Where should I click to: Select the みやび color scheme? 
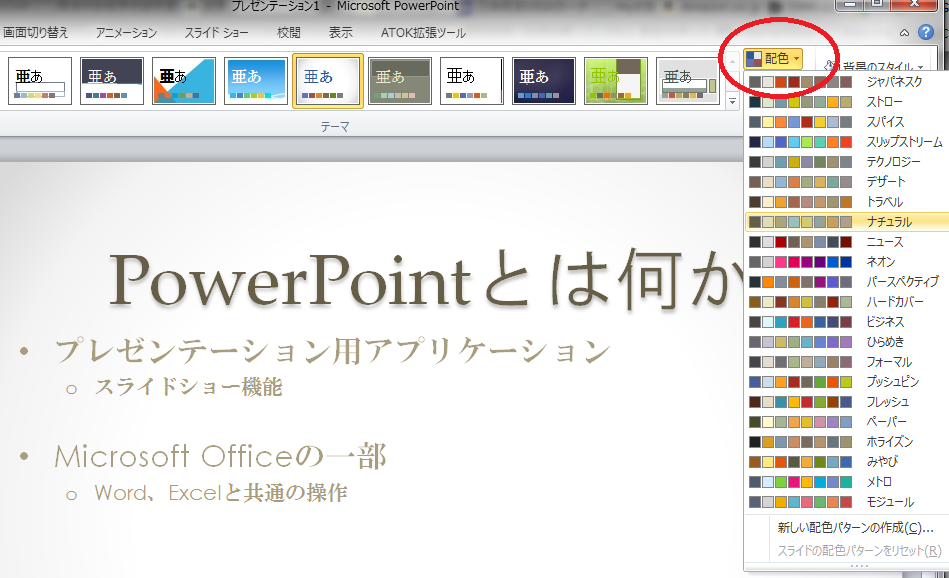pos(847,461)
